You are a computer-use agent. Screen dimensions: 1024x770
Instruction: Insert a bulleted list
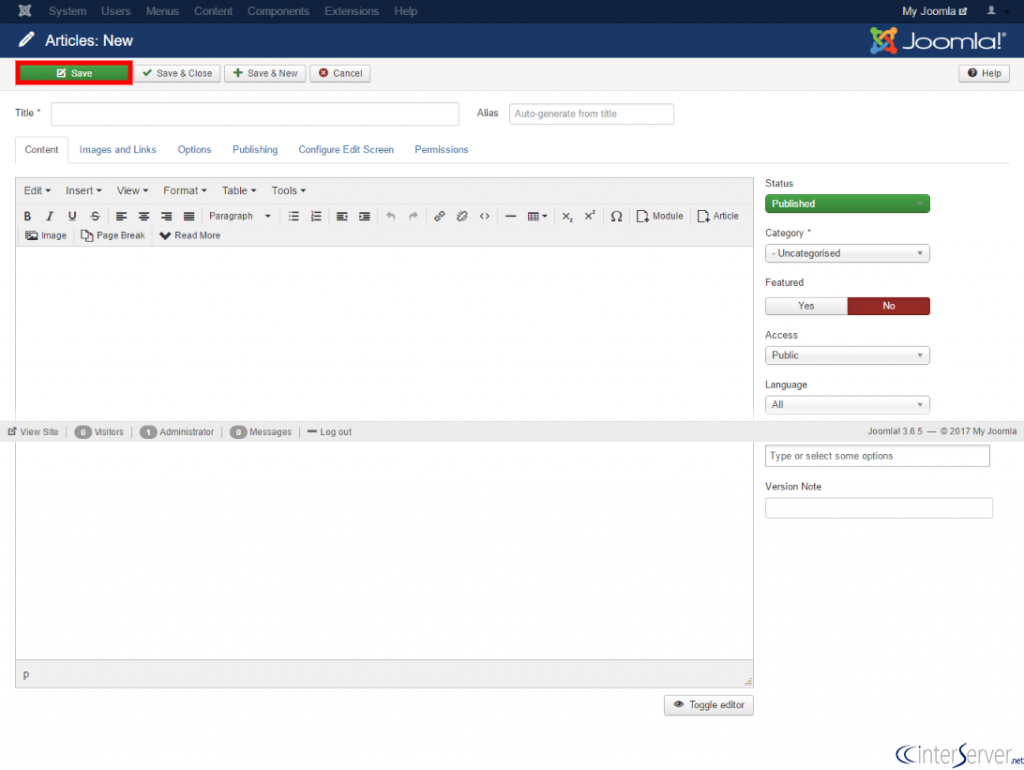[x=294, y=216]
